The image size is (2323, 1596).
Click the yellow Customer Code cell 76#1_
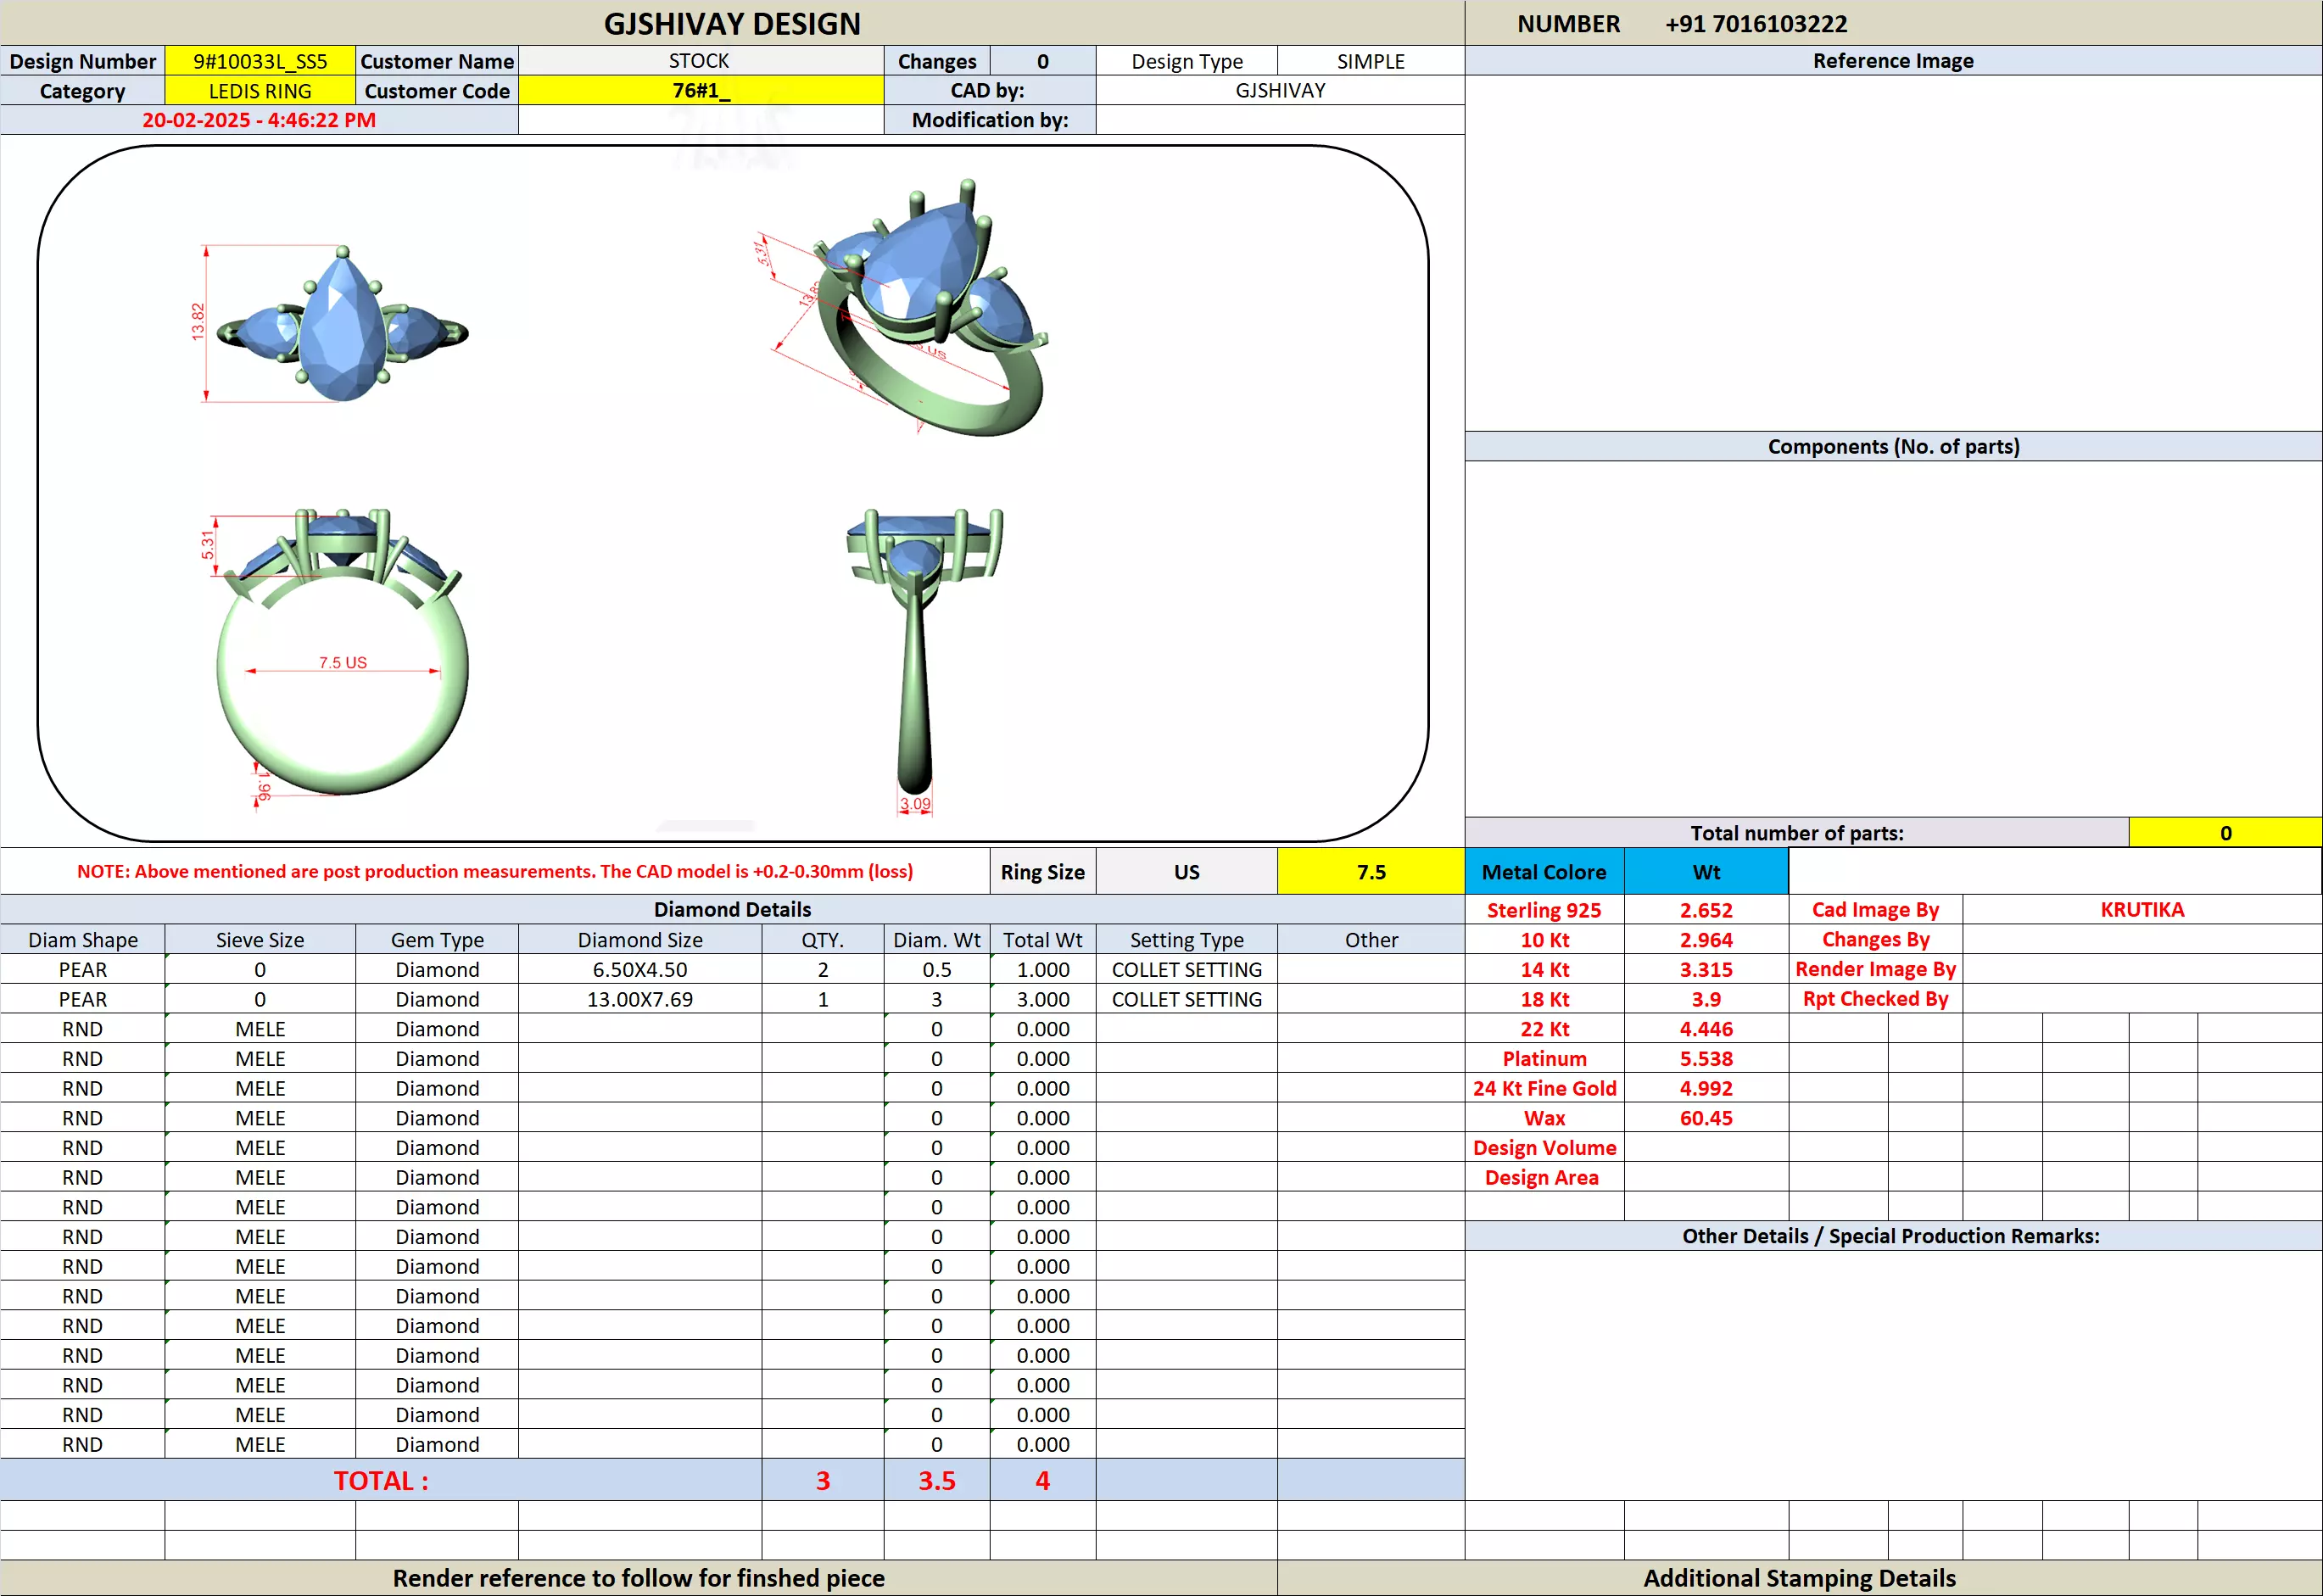tap(700, 91)
